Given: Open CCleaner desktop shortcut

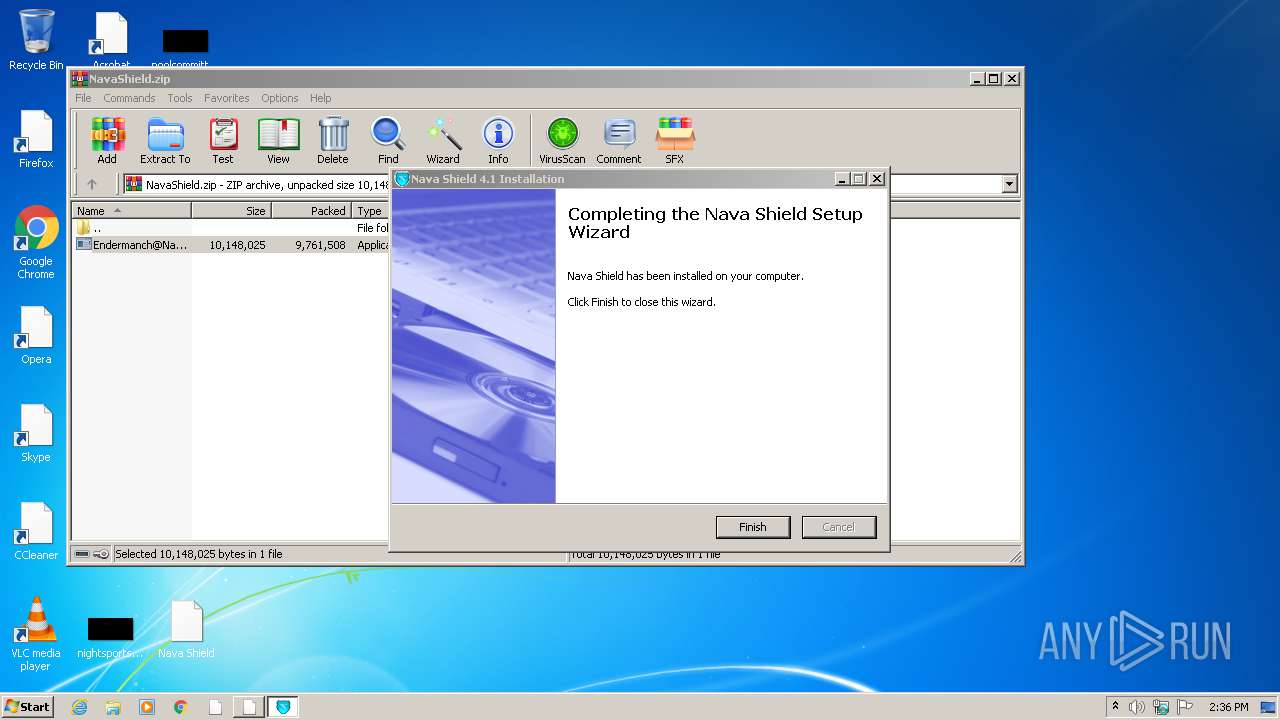Looking at the screenshot, I should [x=36, y=531].
